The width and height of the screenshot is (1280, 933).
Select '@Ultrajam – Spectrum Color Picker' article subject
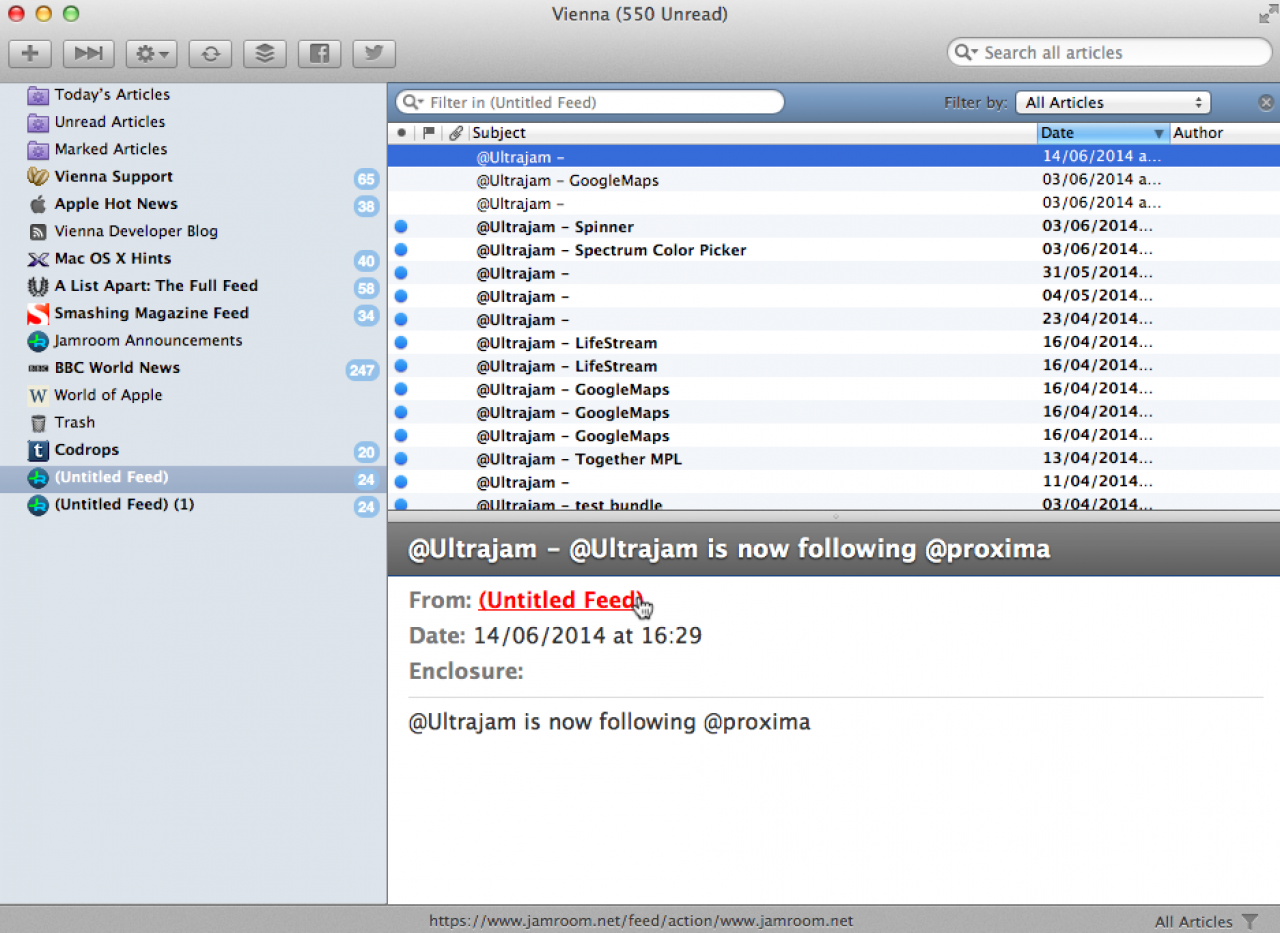(611, 250)
